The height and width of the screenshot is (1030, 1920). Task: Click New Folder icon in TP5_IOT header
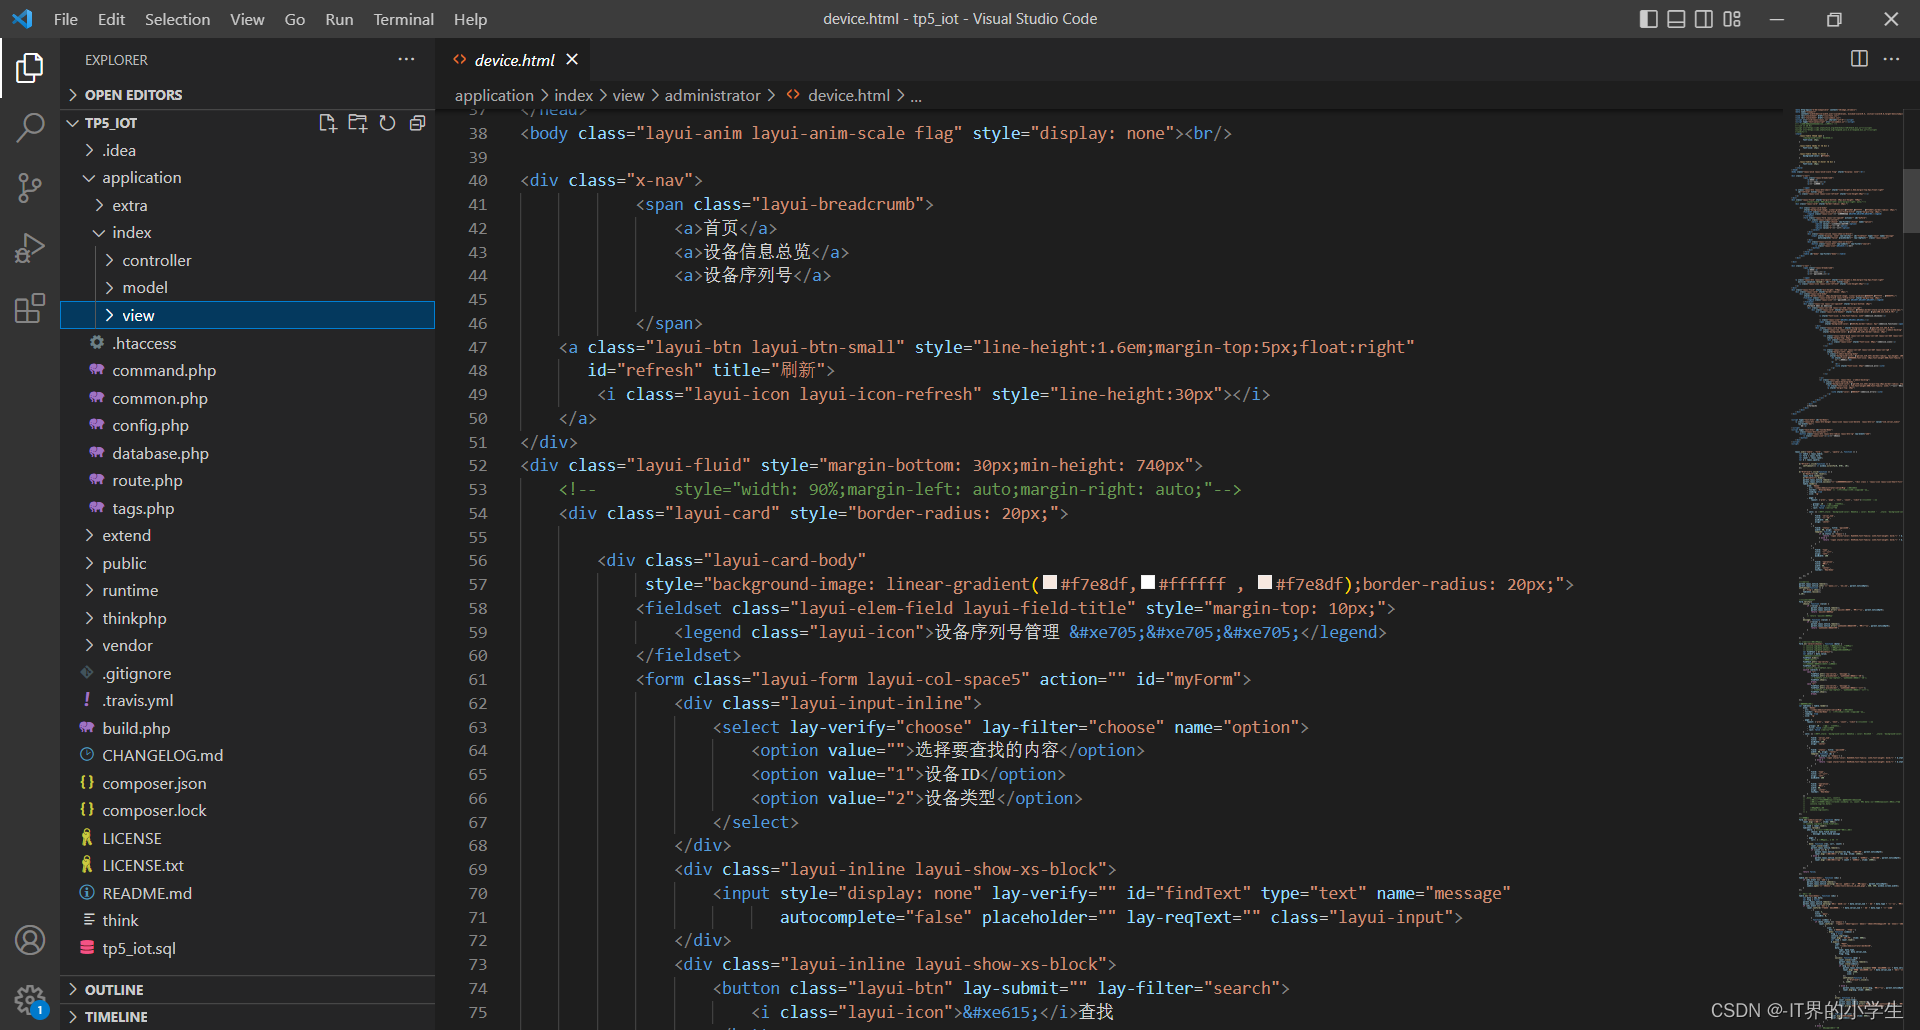point(357,123)
